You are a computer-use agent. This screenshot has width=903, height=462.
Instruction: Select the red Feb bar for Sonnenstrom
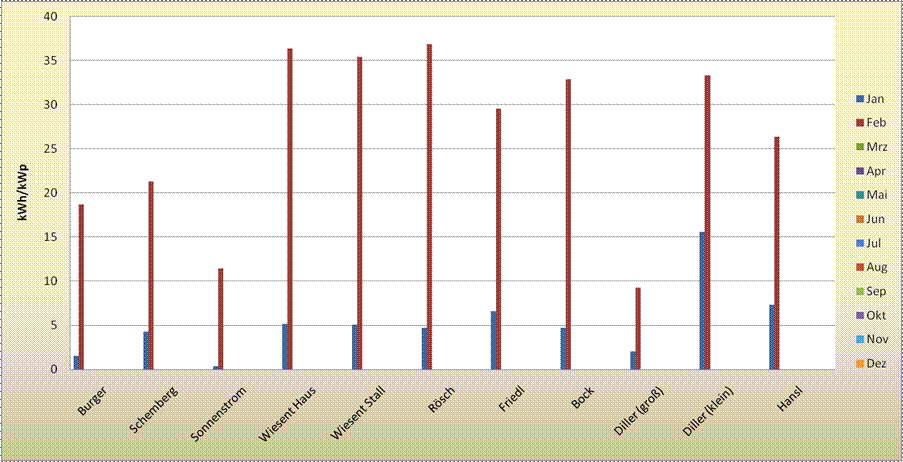click(221, 319)
